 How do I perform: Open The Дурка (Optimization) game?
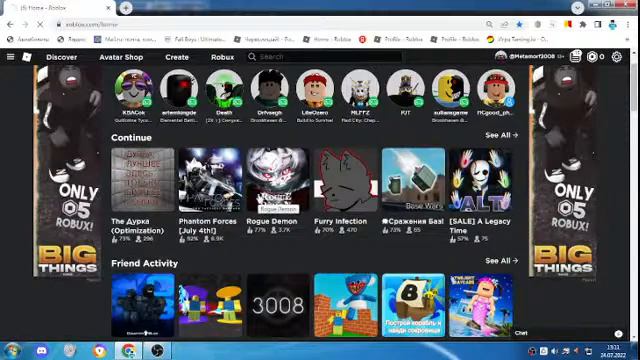pos(142,180)
